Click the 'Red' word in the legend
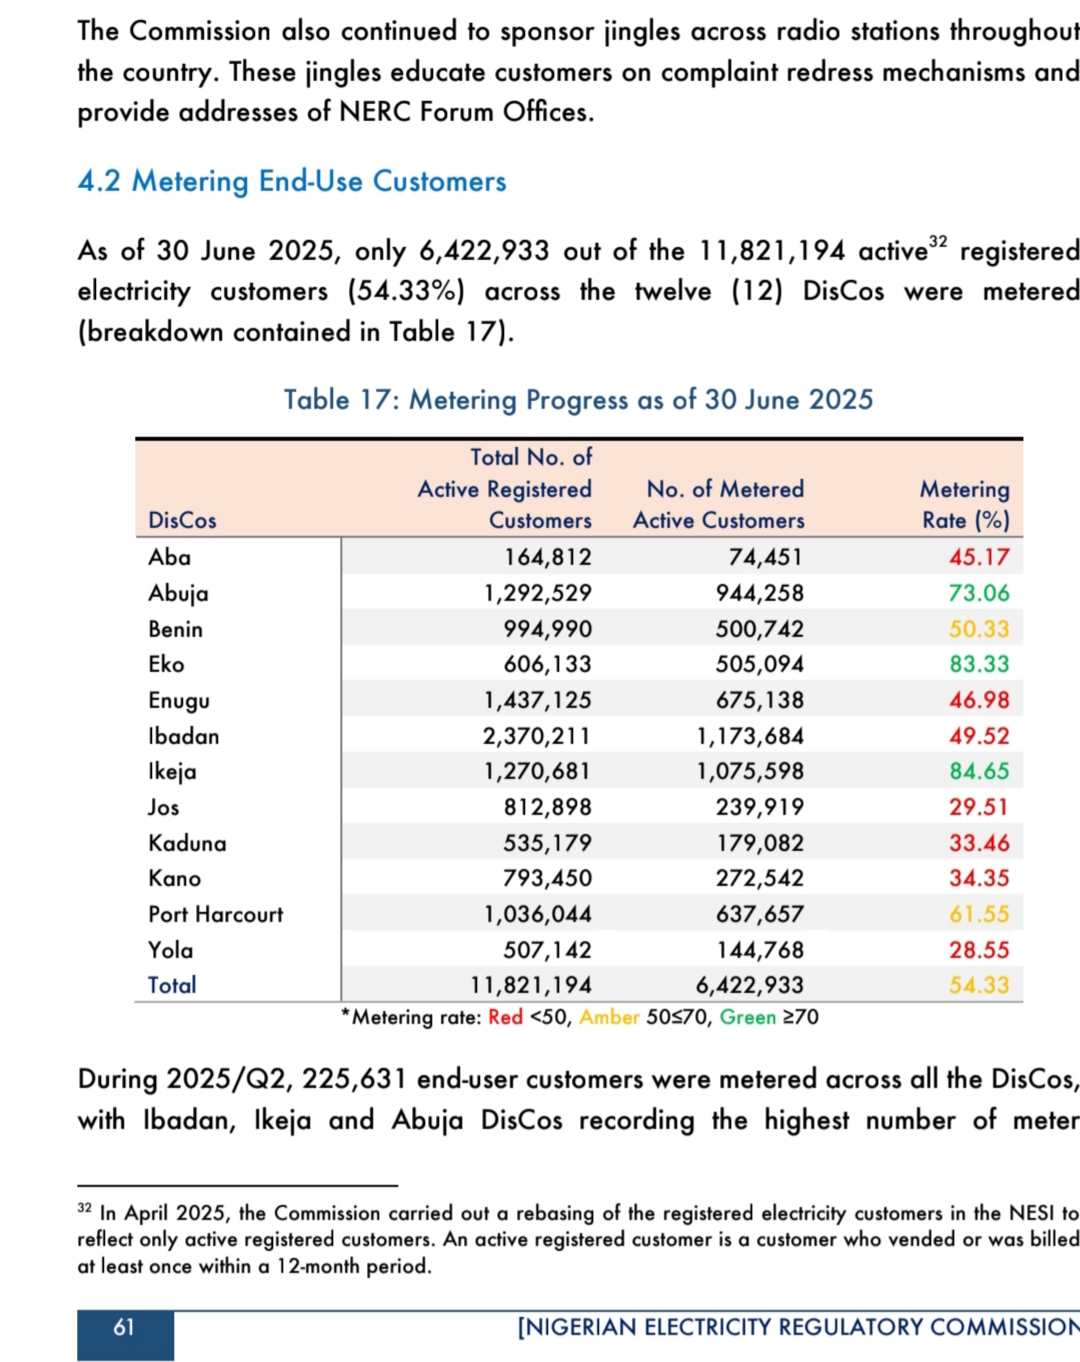1080x1362 pixels. coord(505,1017)
